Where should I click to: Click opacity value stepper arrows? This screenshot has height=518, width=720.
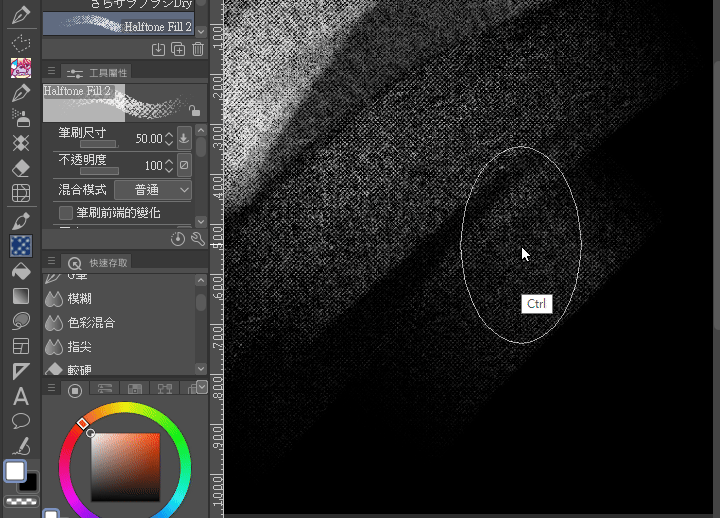click(x=169, y=166)
